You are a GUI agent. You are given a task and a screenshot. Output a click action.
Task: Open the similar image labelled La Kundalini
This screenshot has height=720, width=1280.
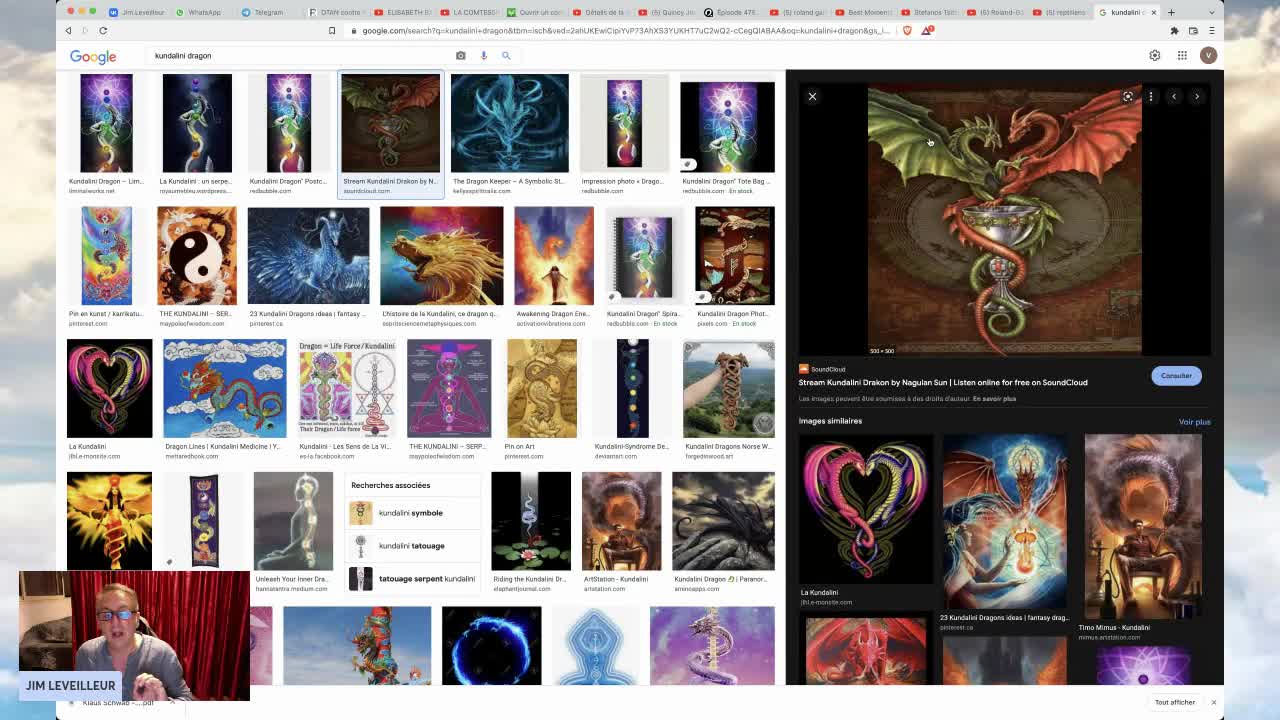[x=866, y=509]
